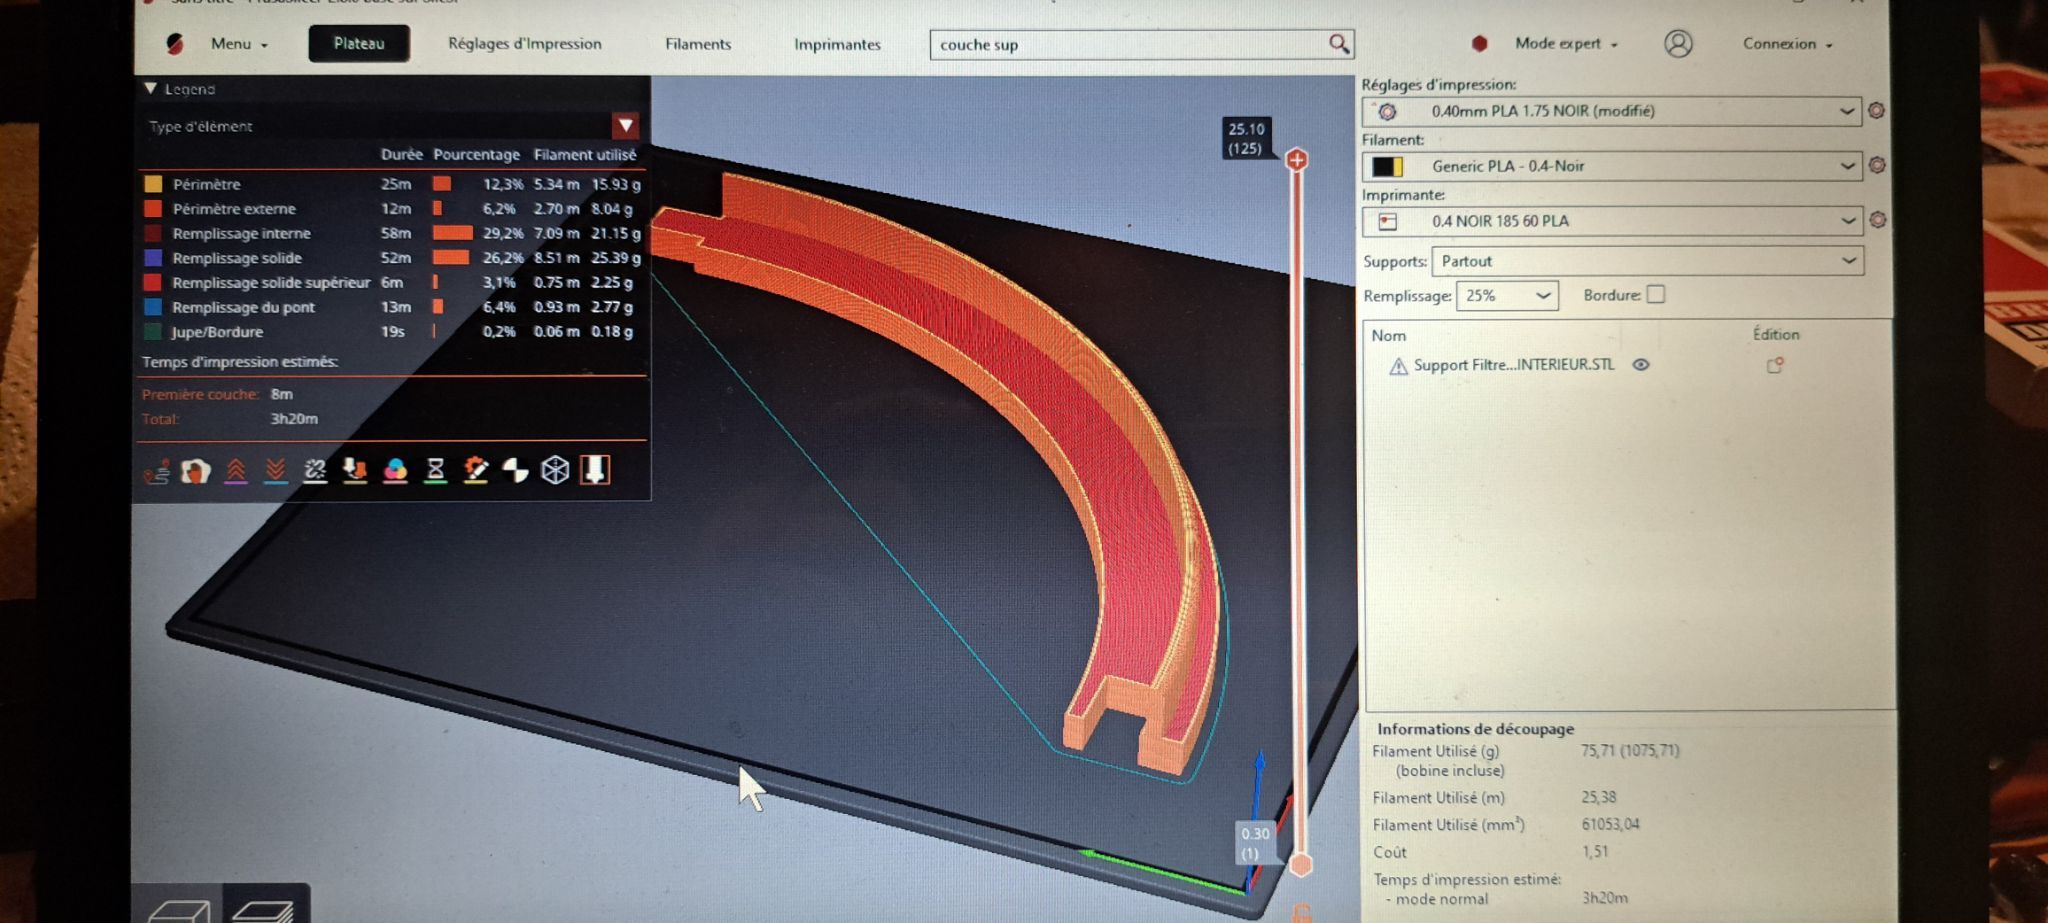Screen dimensions: 2048x923
Task: Toggle travel moves display icon
Action: point(156,471)
